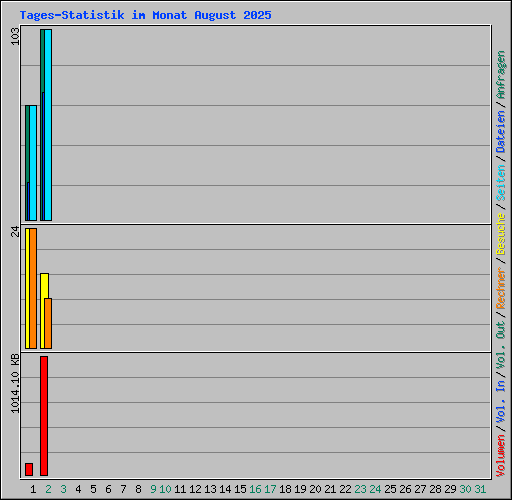This screenshot has width=512, height=500.
Task: Click the orange Rechner legend label
Action: 501,288
